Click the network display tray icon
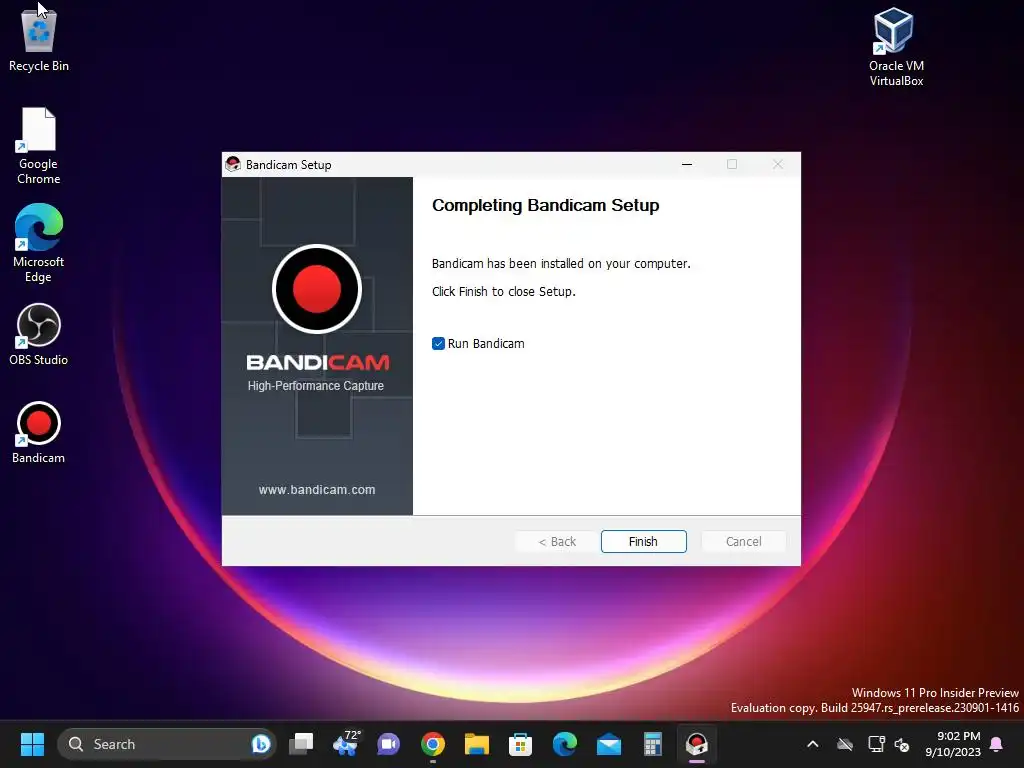Image resolution: width=1024 pixels, height=768 pixels. [876, 744]
